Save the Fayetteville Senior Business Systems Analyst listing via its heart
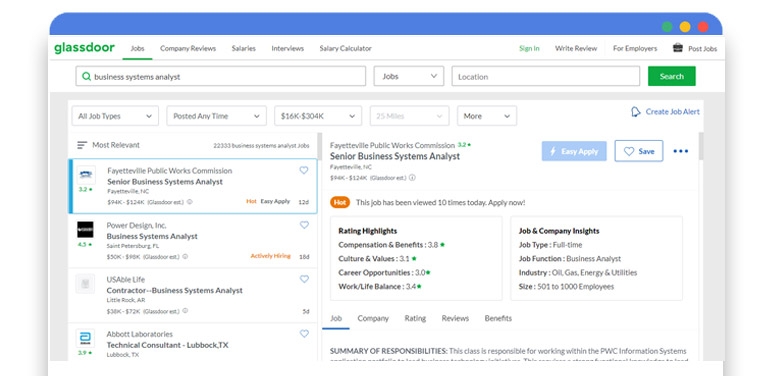 304,171
